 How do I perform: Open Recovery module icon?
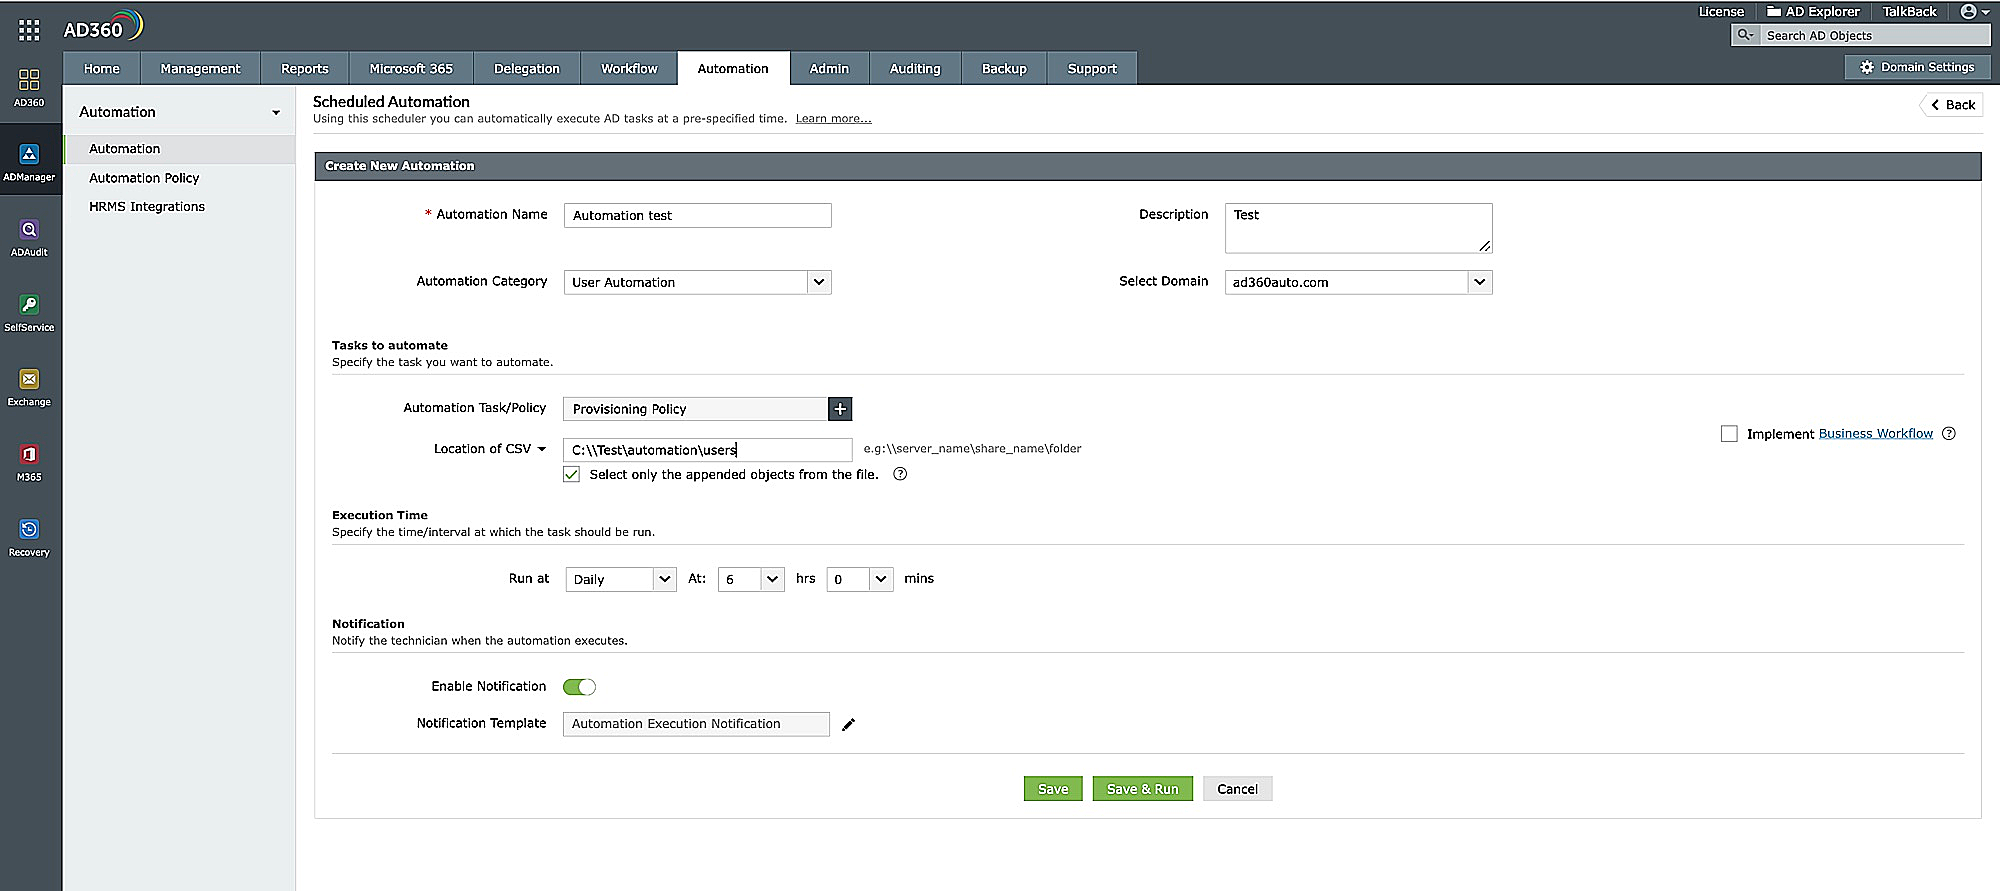(29, 537)
